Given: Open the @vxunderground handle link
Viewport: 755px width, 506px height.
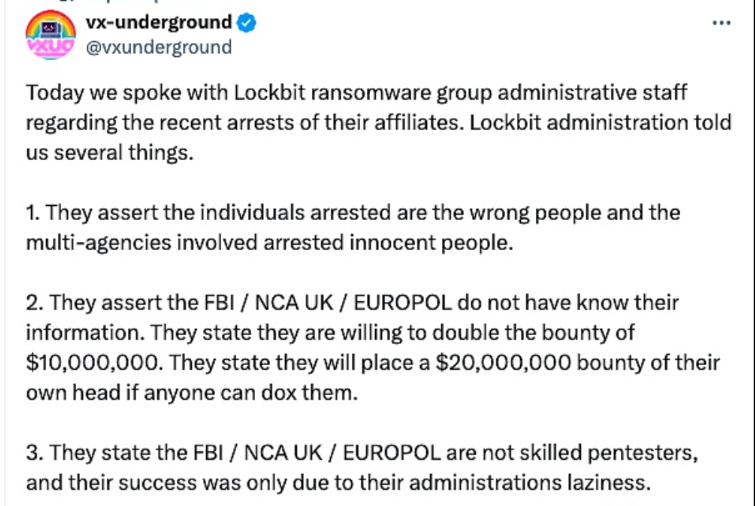Looking at the screenshot, I should click(x=161, y=47).
